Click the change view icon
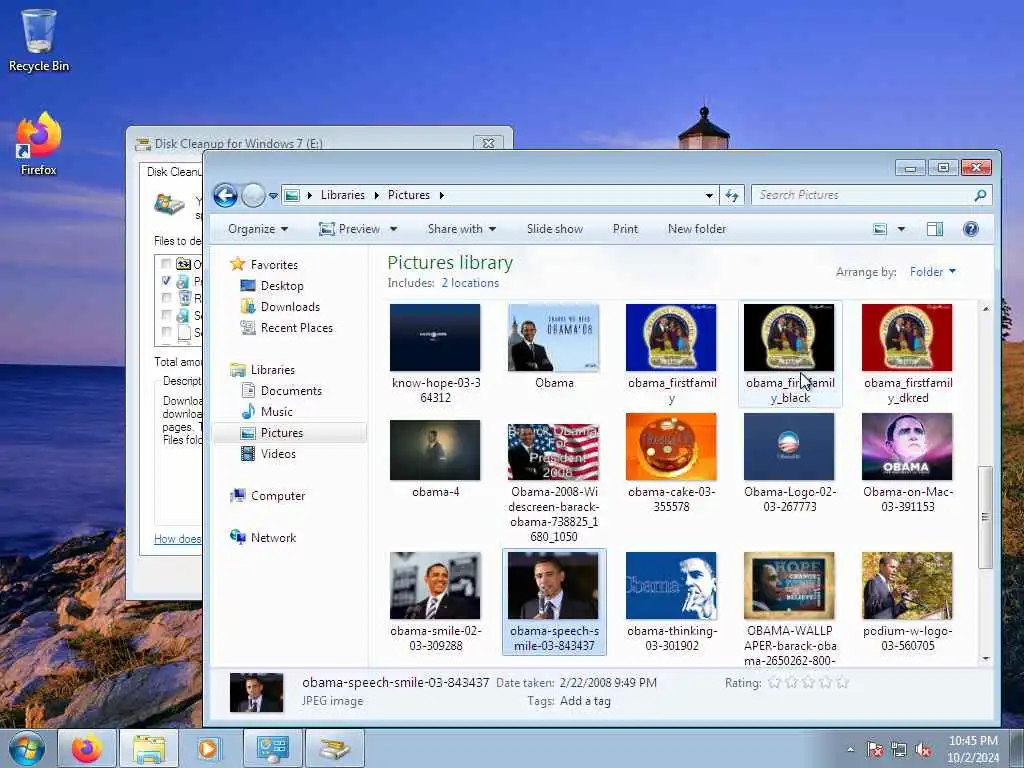The height and width of the screenshot is (768, 1024). coord(880,229)
